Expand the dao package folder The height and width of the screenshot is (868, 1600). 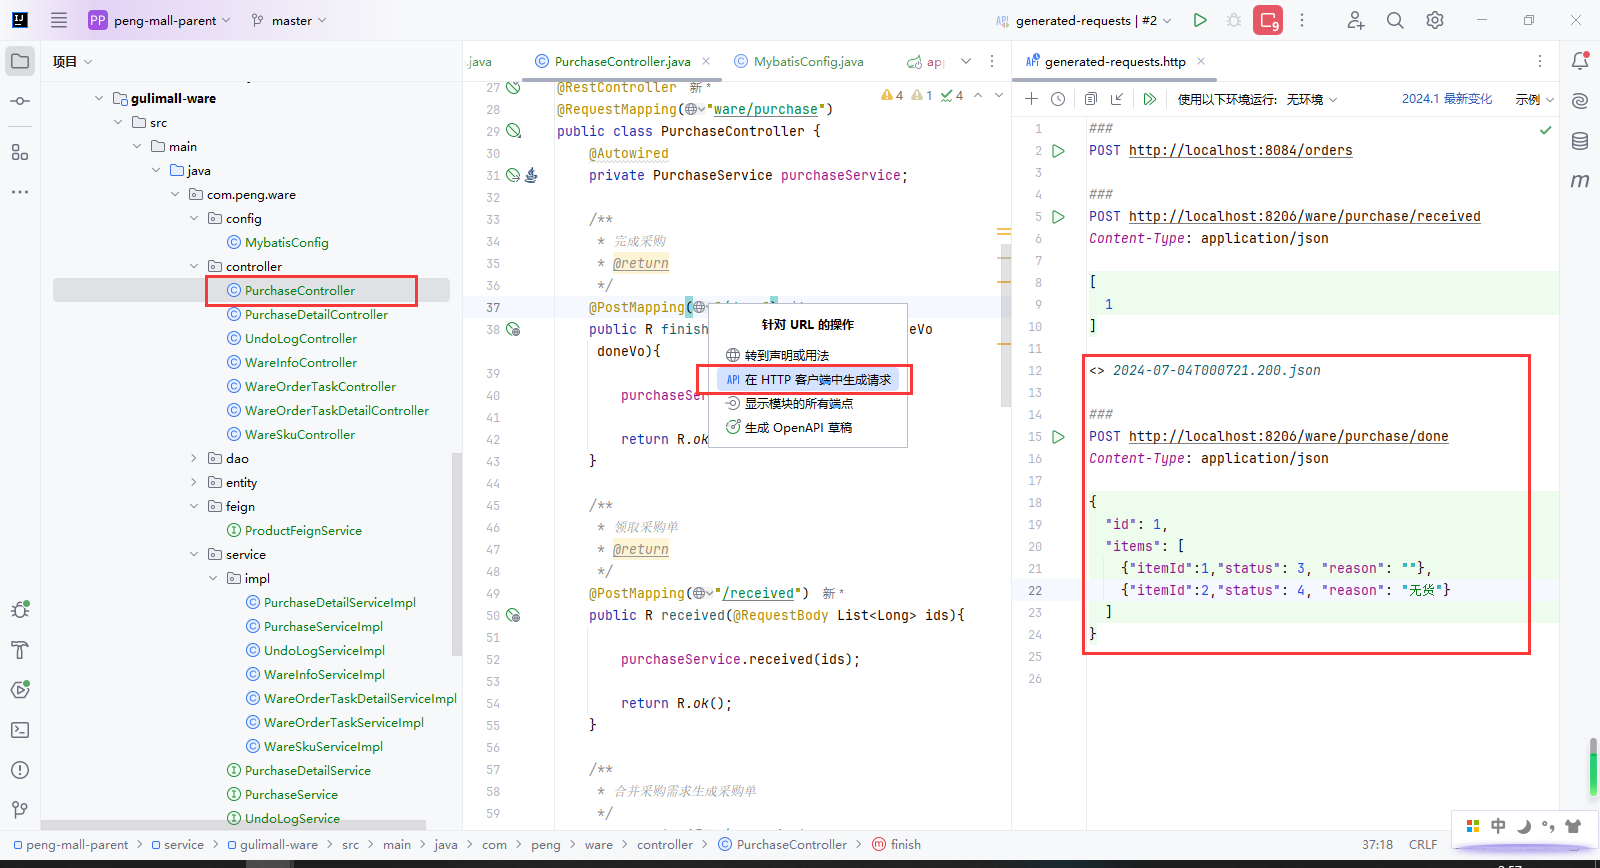pyautogui.click(x=194, y=458)
